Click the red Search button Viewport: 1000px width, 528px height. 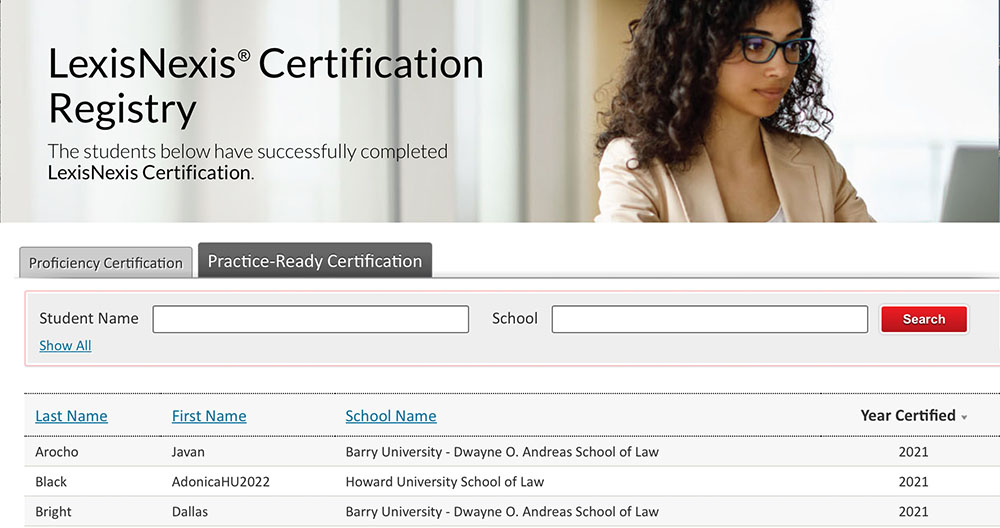[x=924, y=319]
